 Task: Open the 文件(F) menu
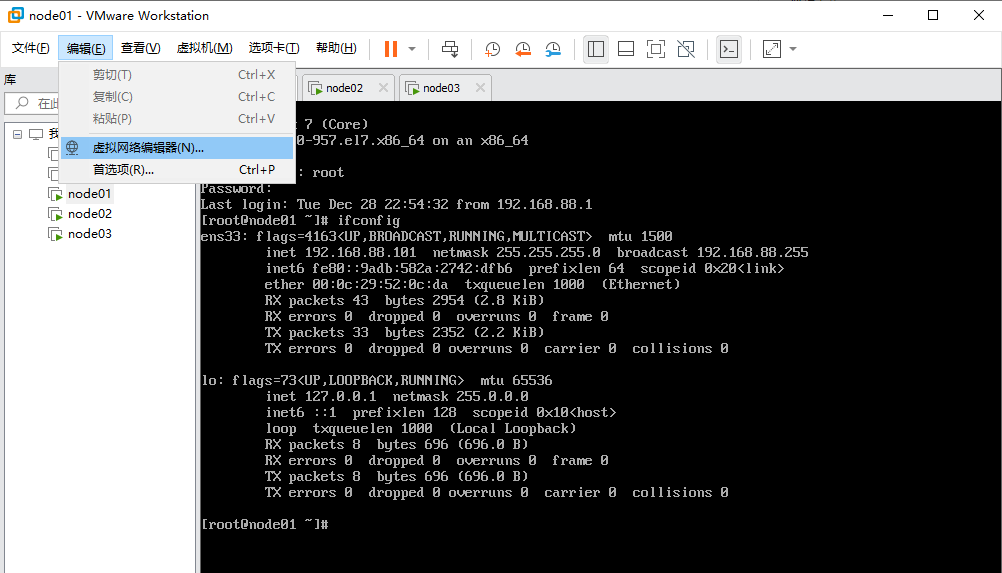pyautogui.click(x=30, y=48)
